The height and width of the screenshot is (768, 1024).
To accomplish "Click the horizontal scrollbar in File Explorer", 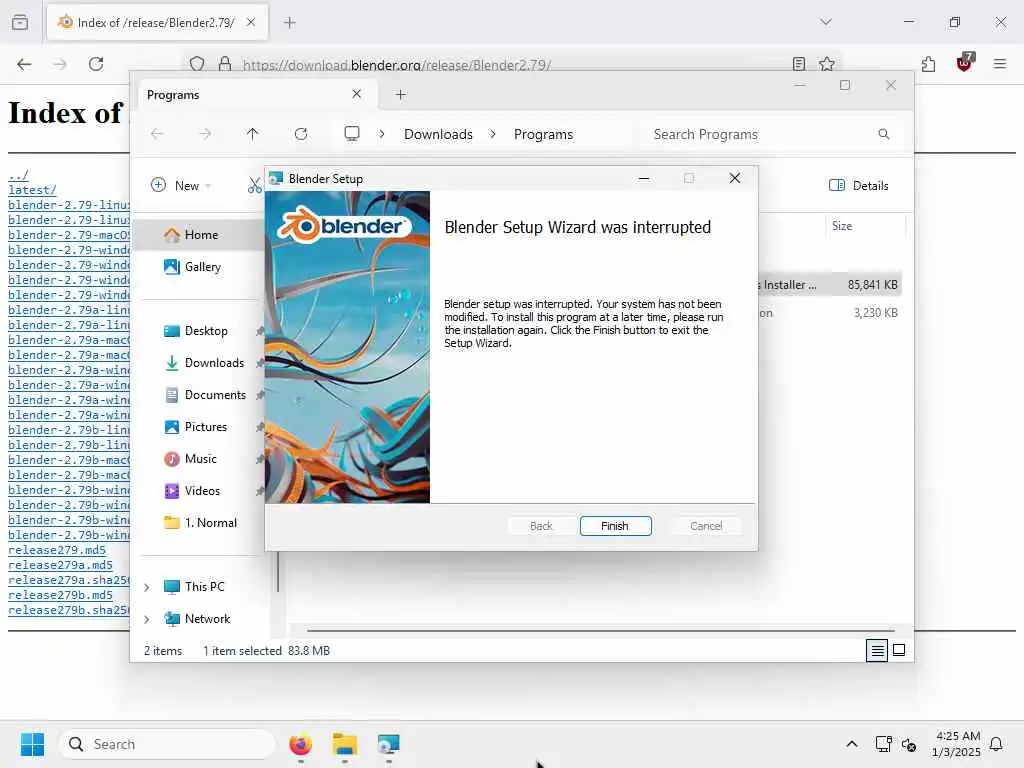I will [x=601, y=631].
